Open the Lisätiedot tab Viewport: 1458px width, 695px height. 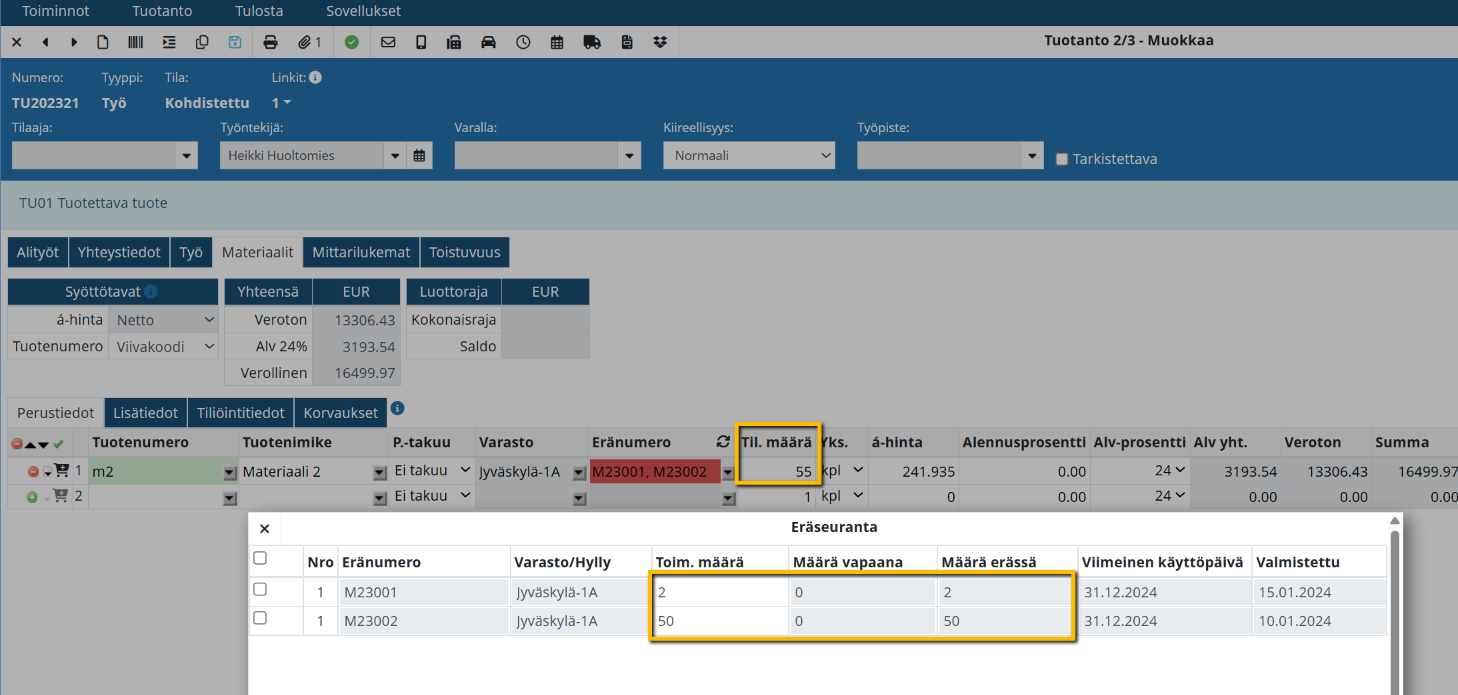(x=146, y=413)
